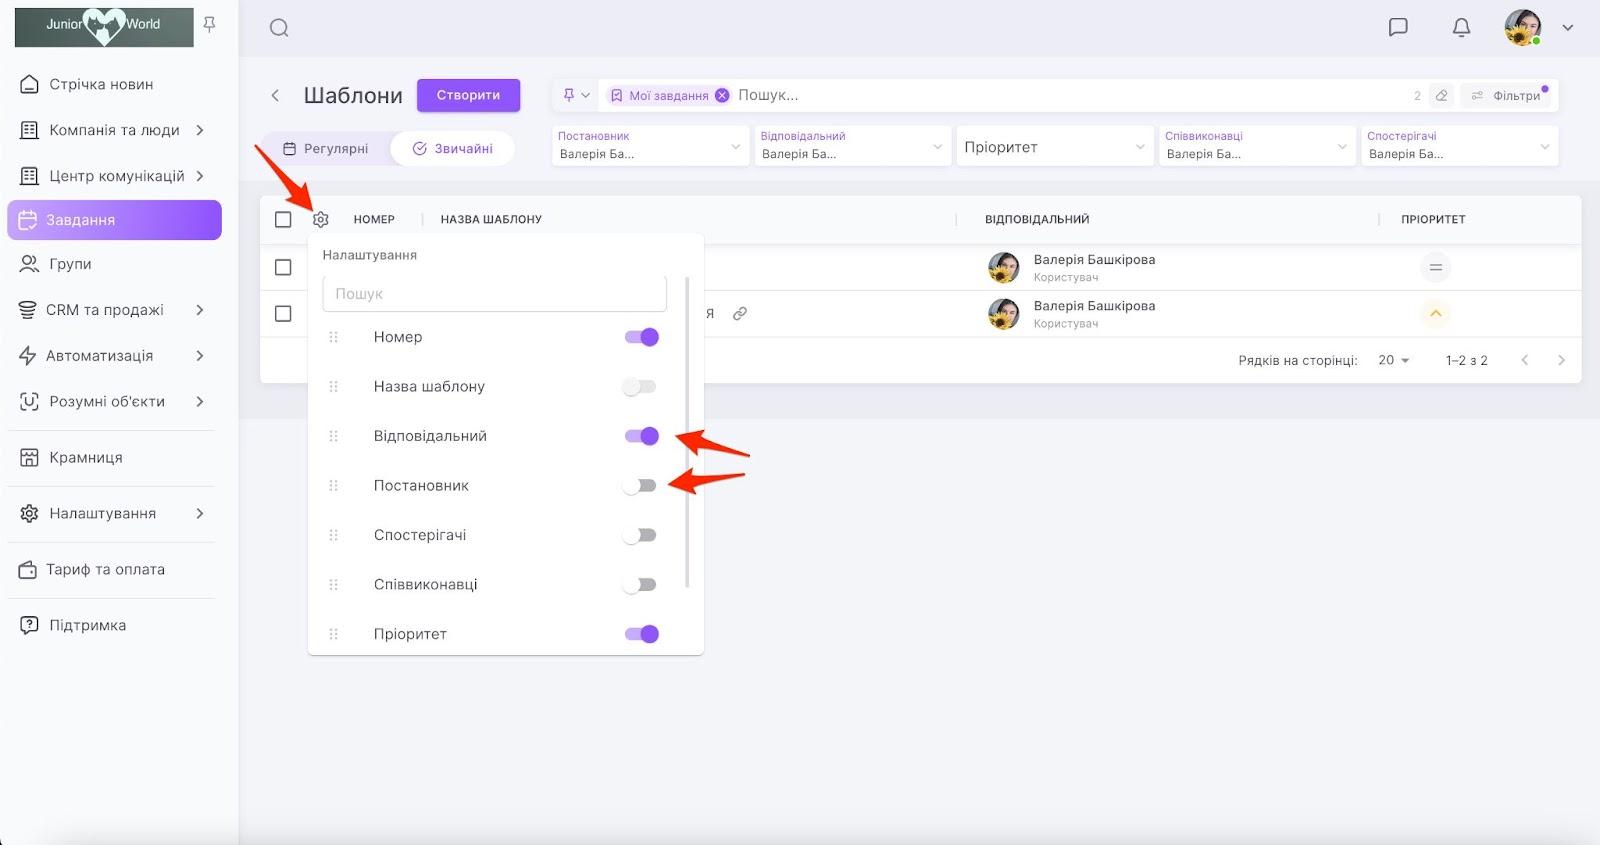
Task: Disable the Відповідальний column toggle
Action: coord(641,436)
